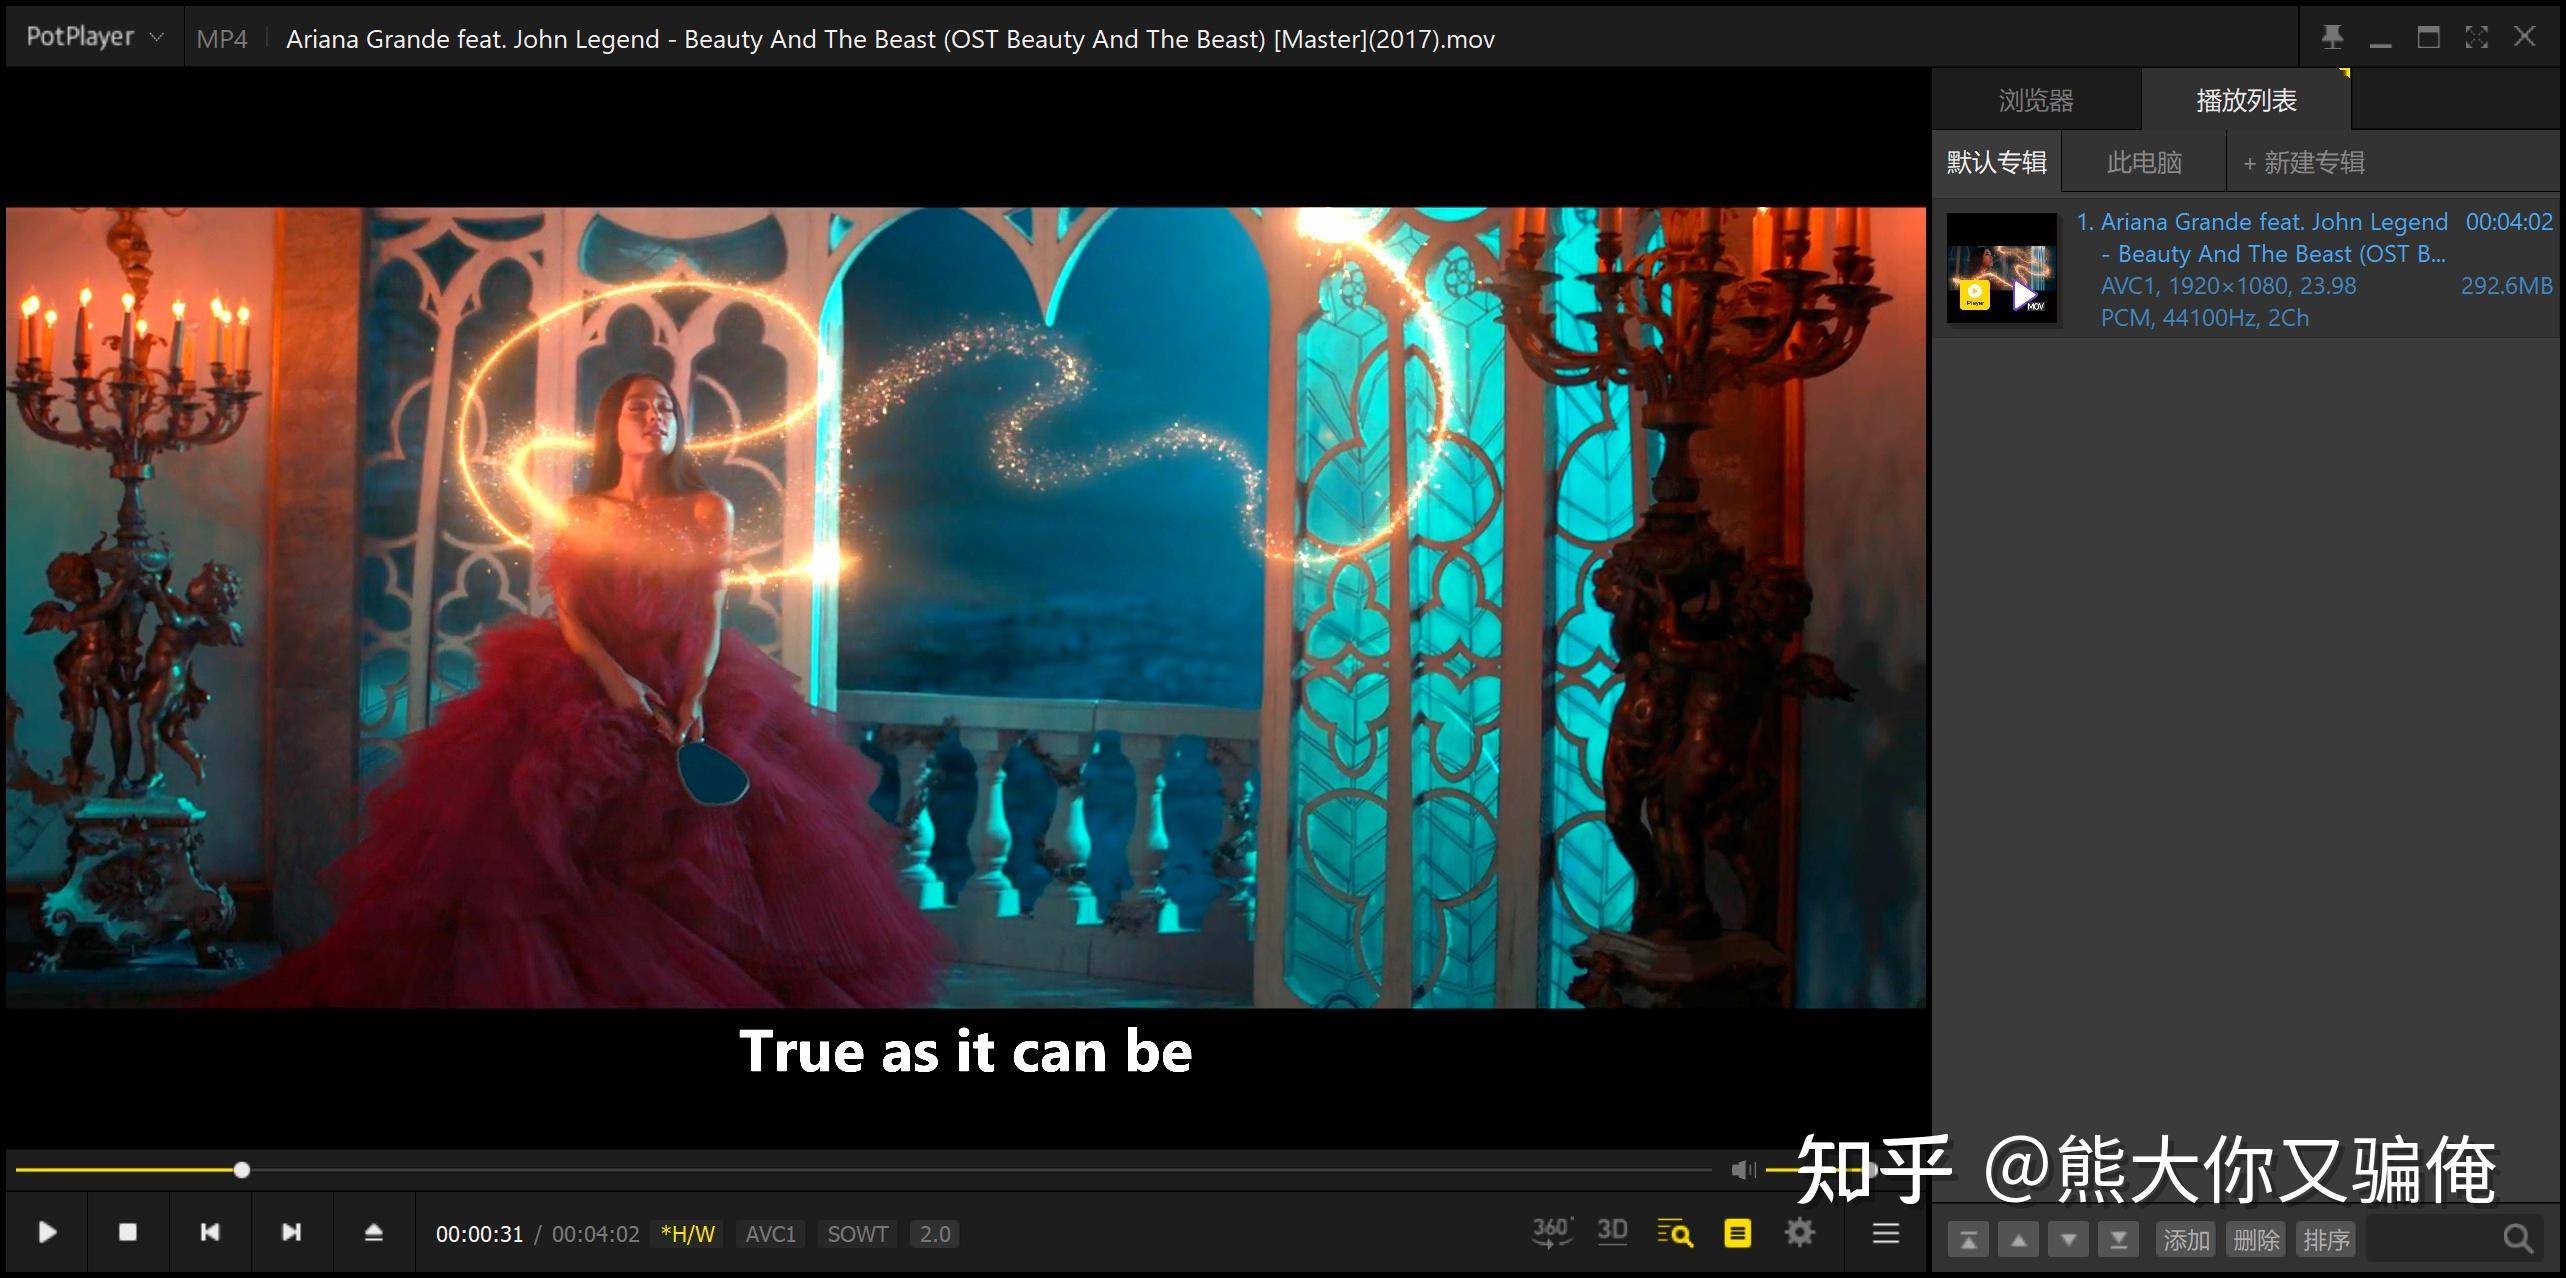Click the 2.0 audio channel badge
The image size is (2566, 1278).
pyautogui.click(x=934, y=1234)
